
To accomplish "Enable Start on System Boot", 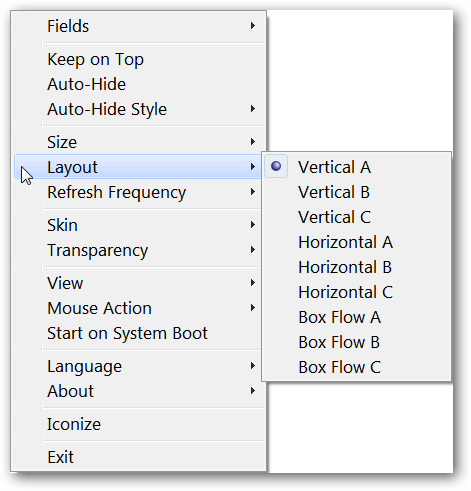I will [138, 333].
